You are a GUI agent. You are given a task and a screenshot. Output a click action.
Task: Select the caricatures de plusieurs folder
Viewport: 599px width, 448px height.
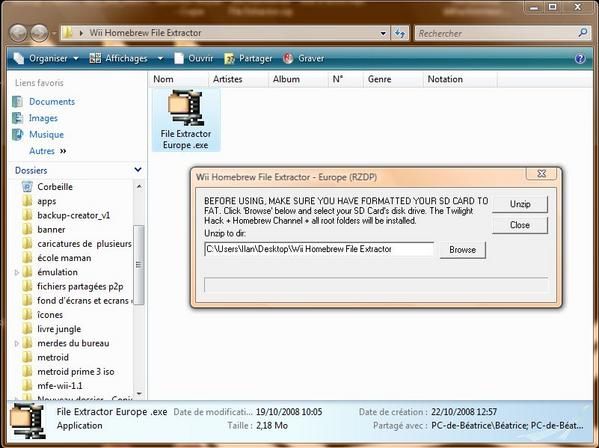84,244
